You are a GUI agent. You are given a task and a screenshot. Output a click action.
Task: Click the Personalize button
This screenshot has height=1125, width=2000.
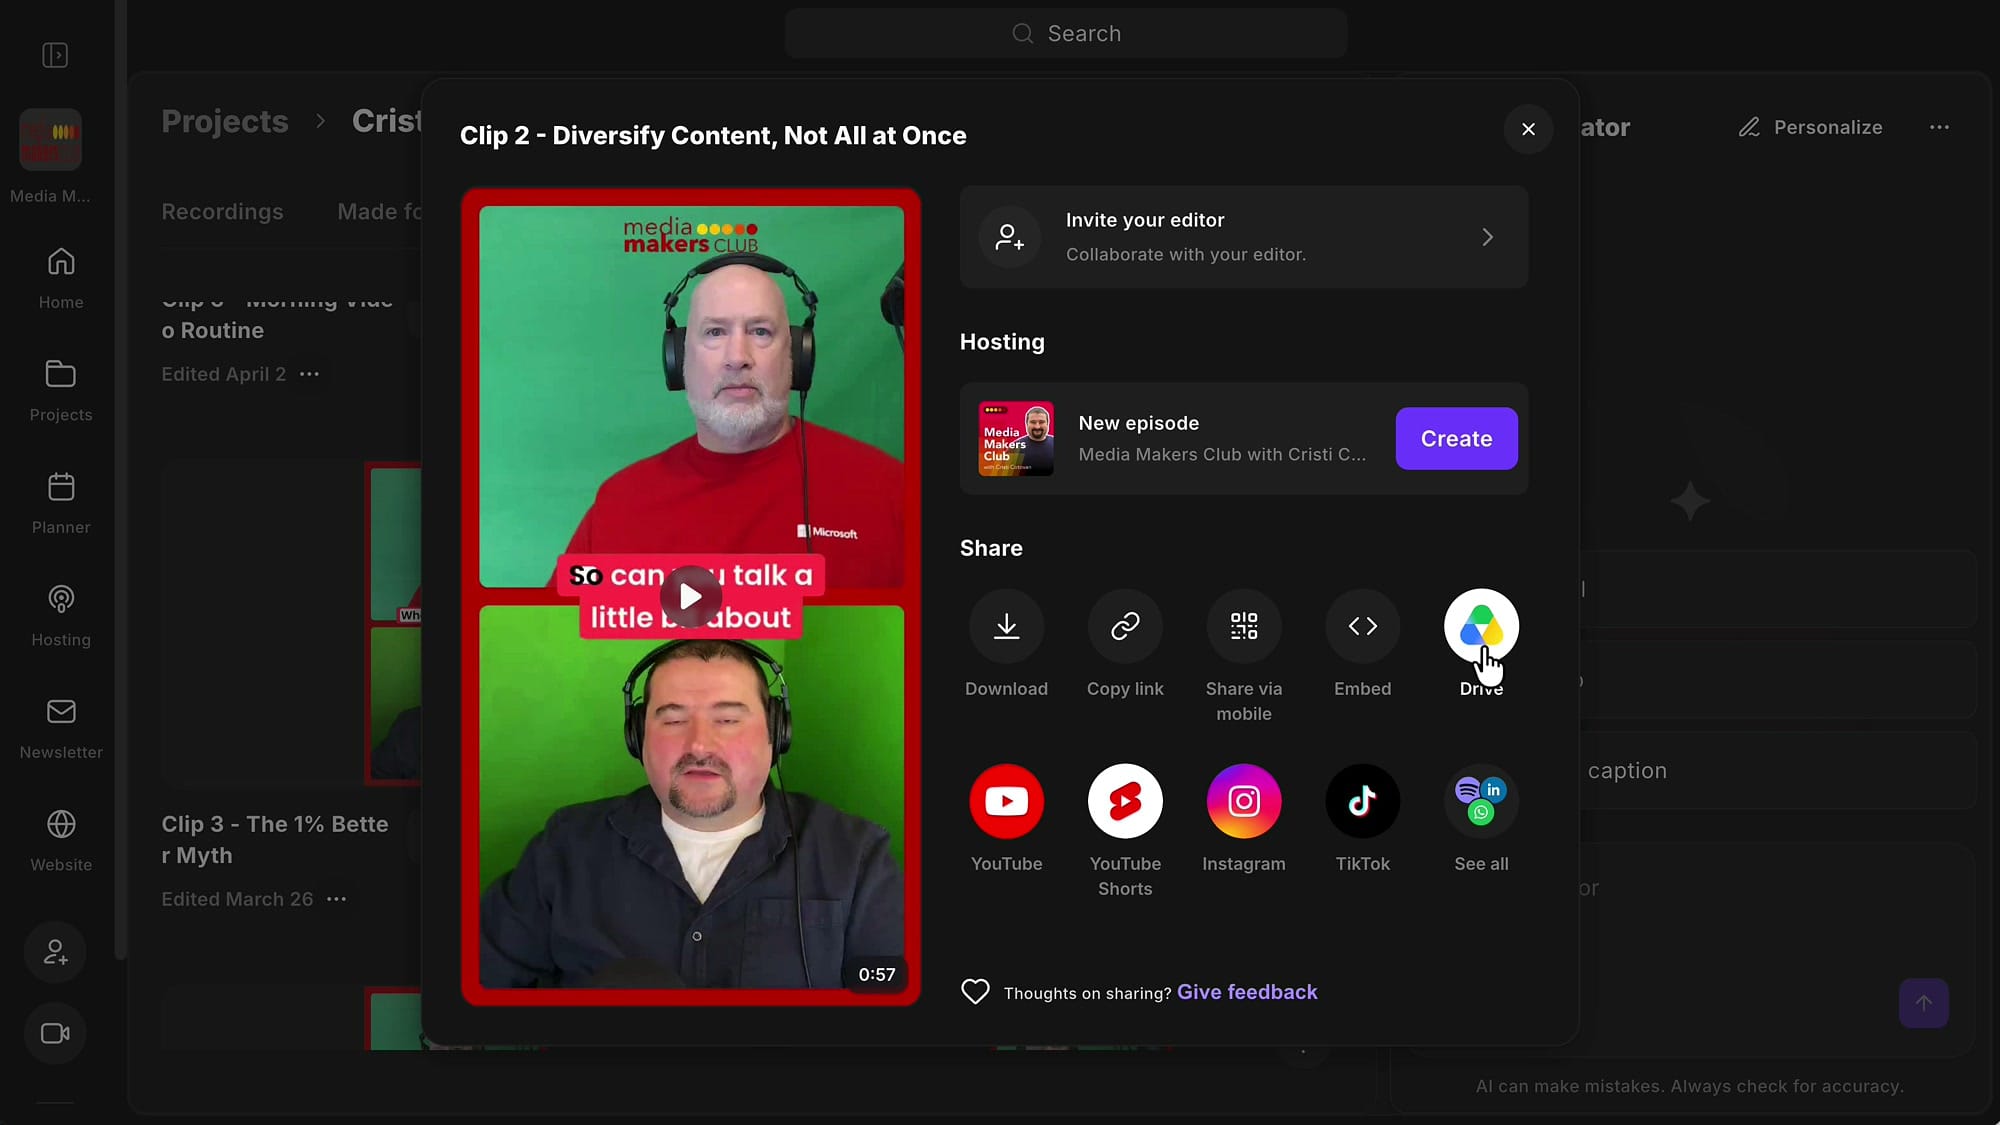click(1810, 127)
